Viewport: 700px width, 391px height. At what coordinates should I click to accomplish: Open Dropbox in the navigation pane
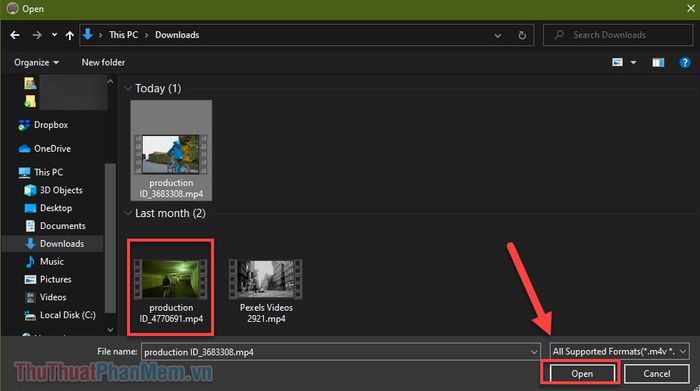pos(51,125)
